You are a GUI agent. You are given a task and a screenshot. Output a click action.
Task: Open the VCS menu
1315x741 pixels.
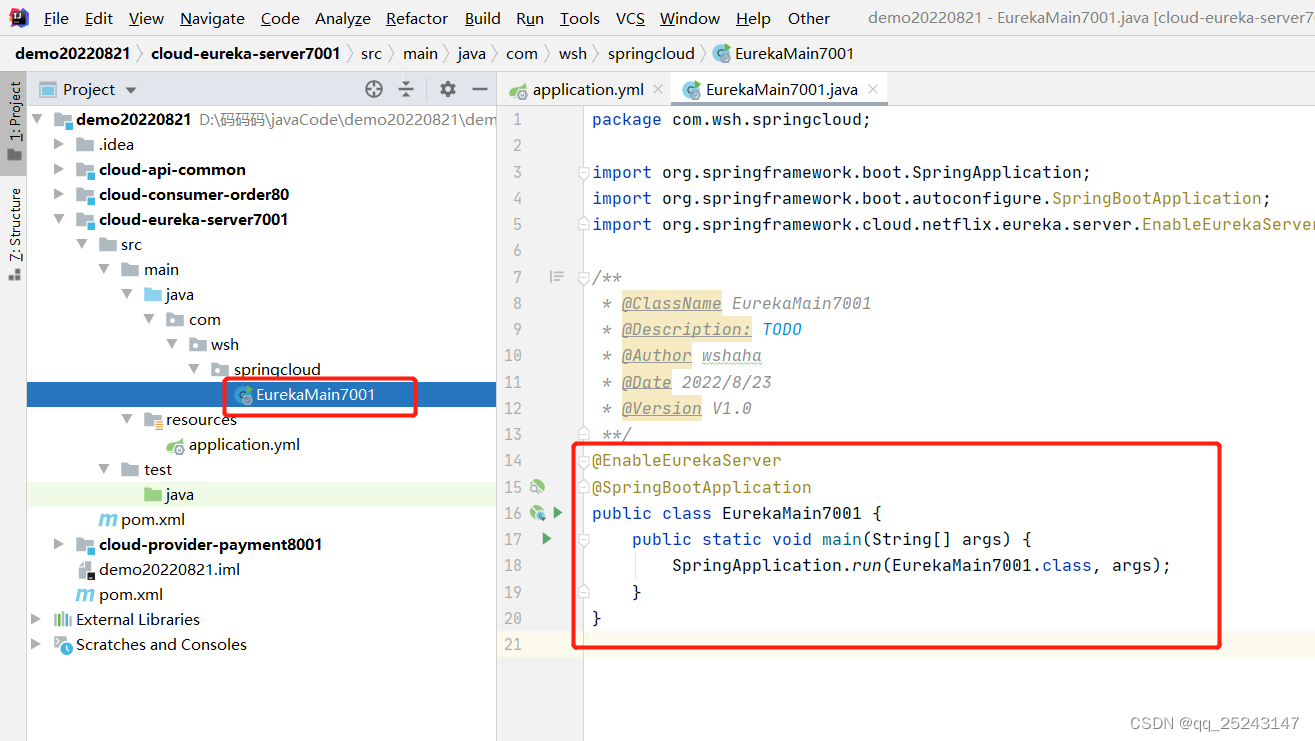630,18
